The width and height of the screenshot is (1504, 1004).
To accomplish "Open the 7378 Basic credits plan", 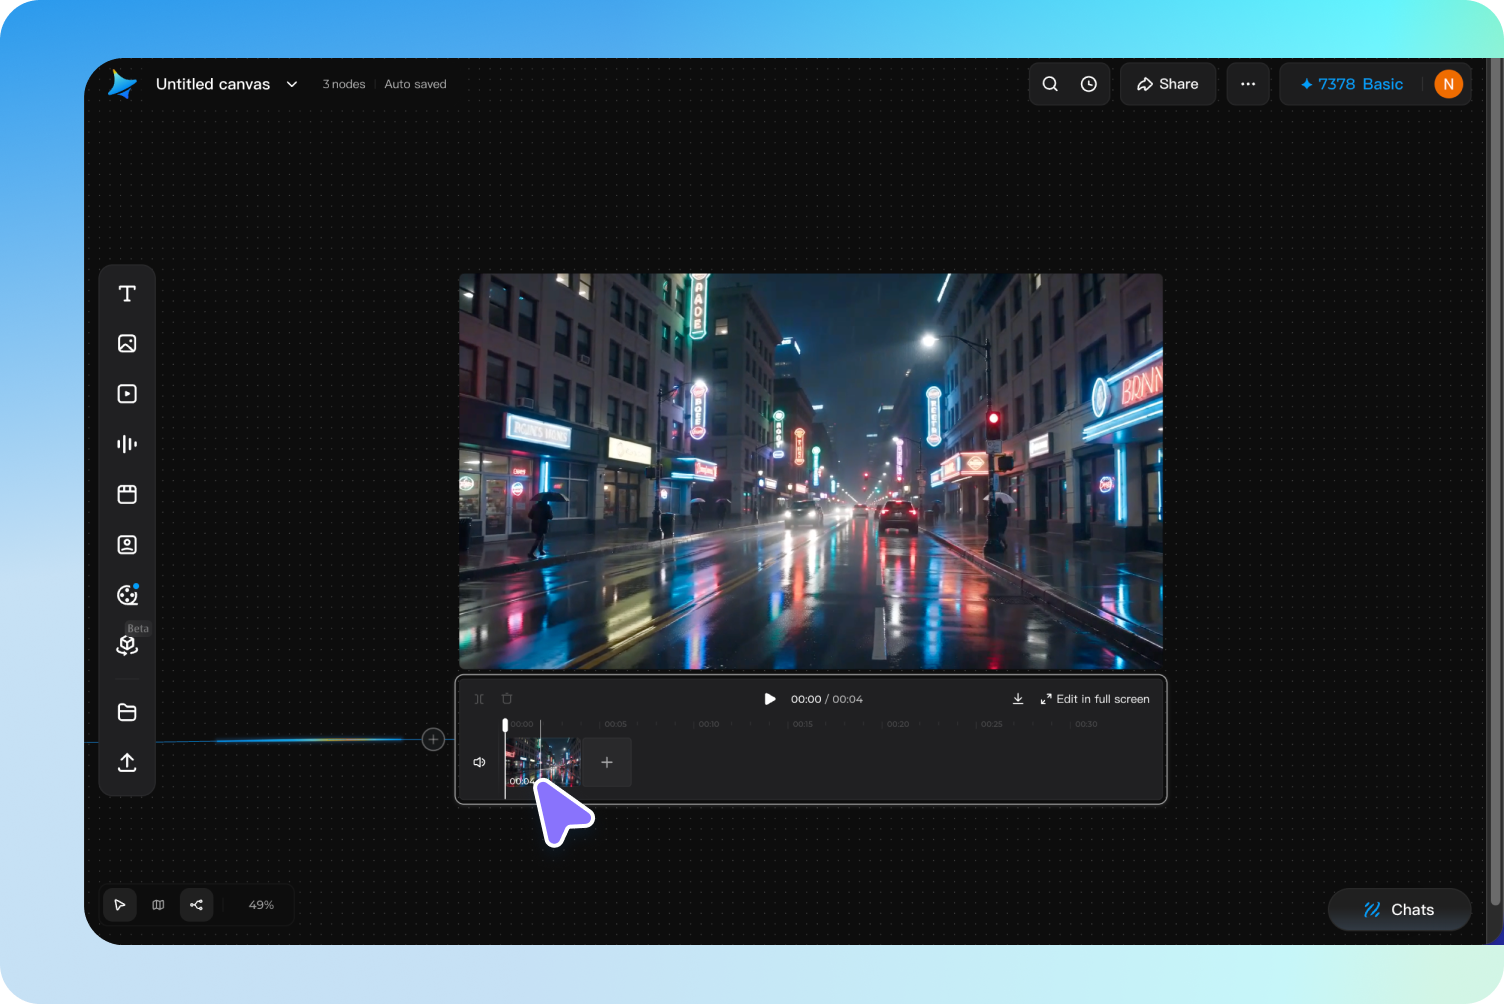I will coord(1352,84).
